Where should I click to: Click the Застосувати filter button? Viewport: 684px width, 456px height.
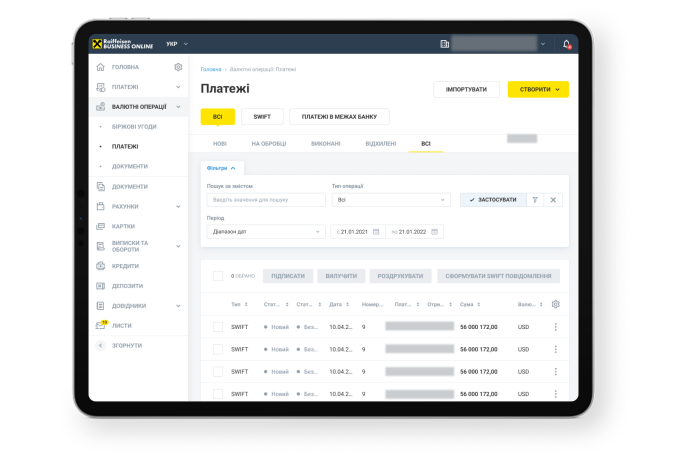click(493, 200)
